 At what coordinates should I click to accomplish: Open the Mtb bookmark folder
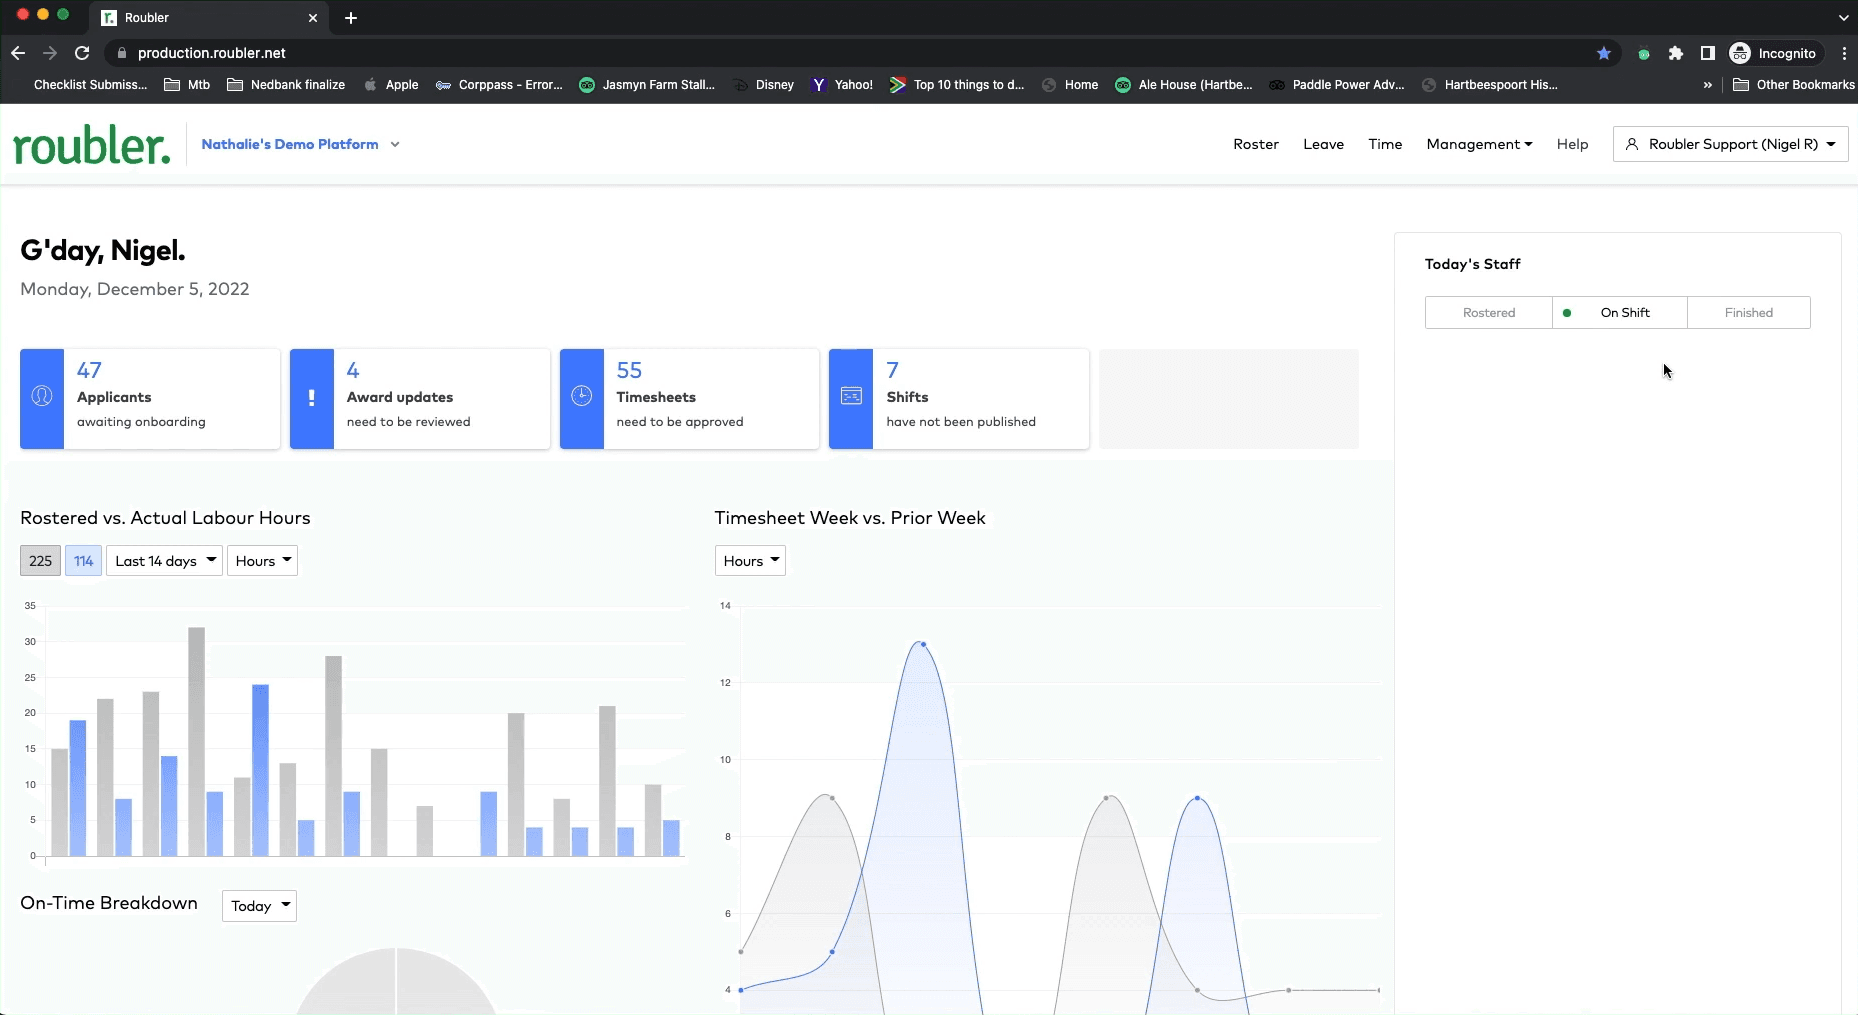click(187, 85)
